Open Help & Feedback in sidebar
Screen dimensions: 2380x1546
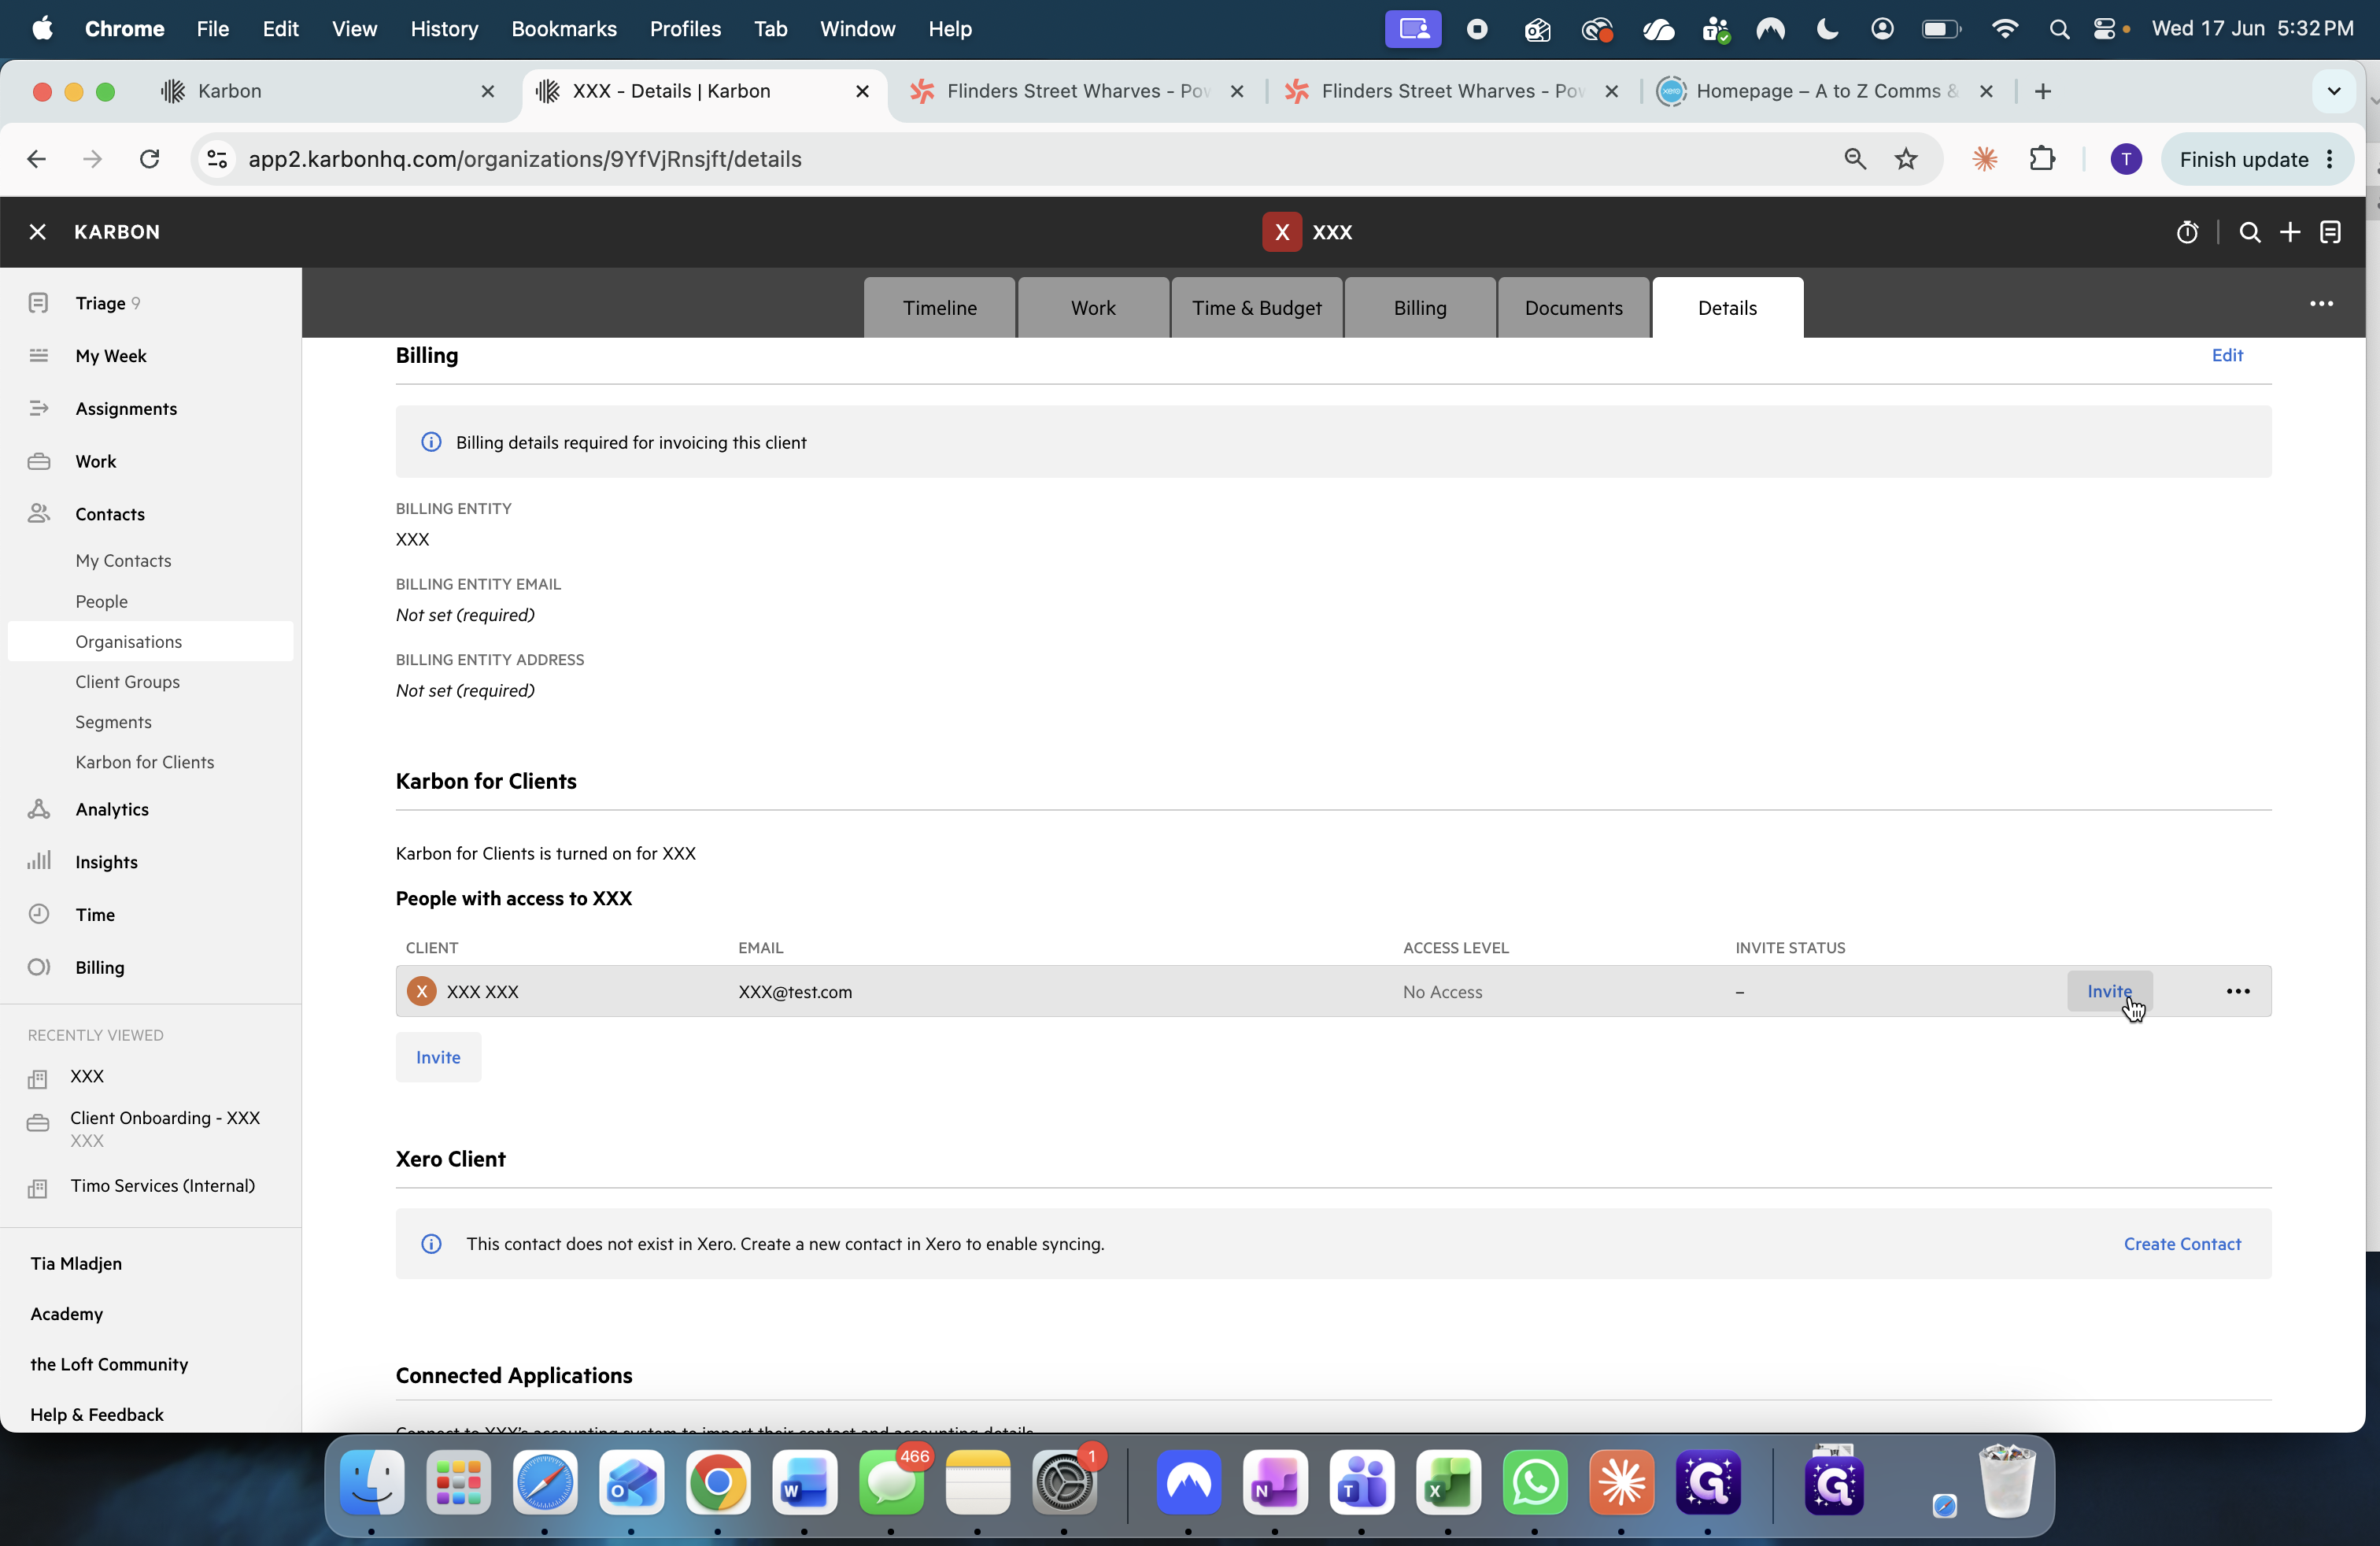(97, 1414)
